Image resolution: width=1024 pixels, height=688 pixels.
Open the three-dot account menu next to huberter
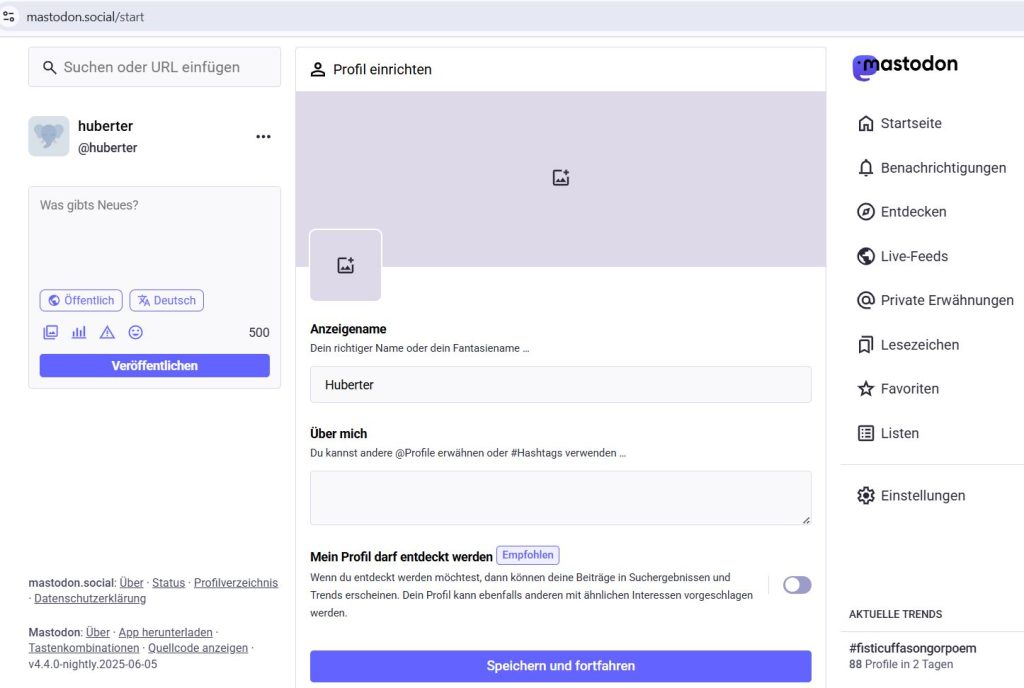coord(263,137)
